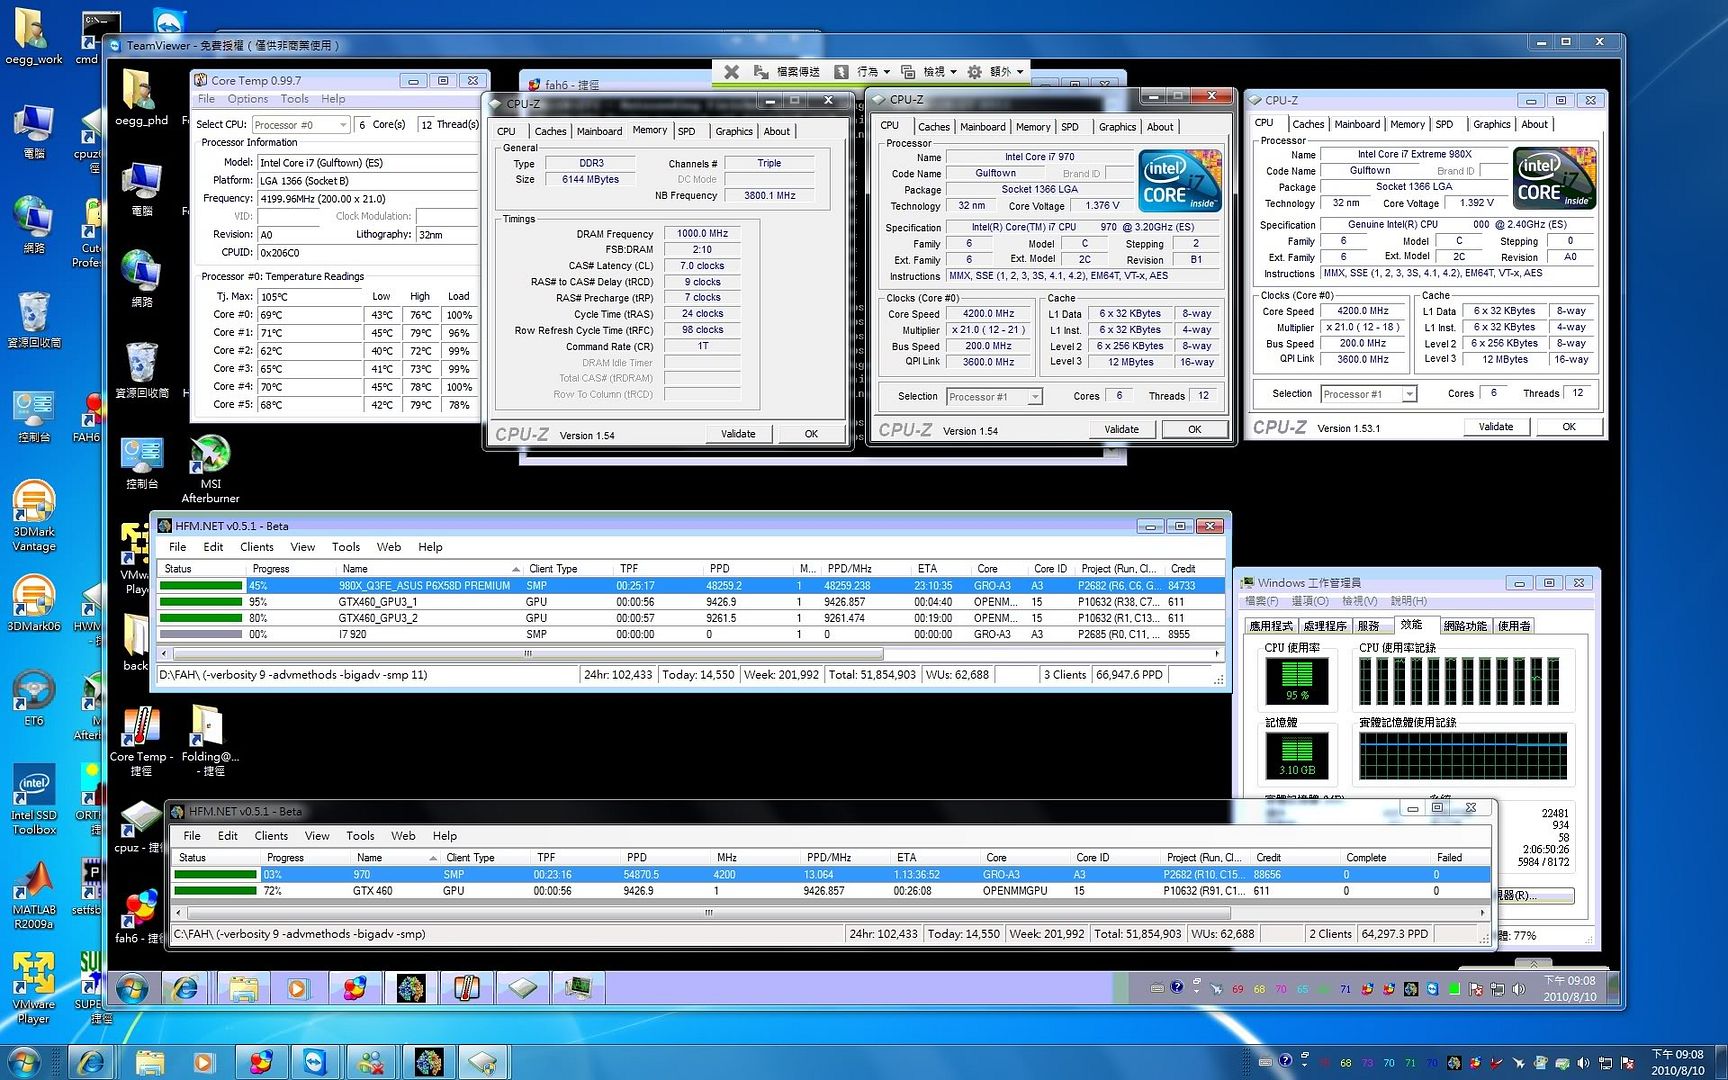Click the remote desktop Start button
The width and height of the screenshot is (1728, 1080).
point(132,988)
